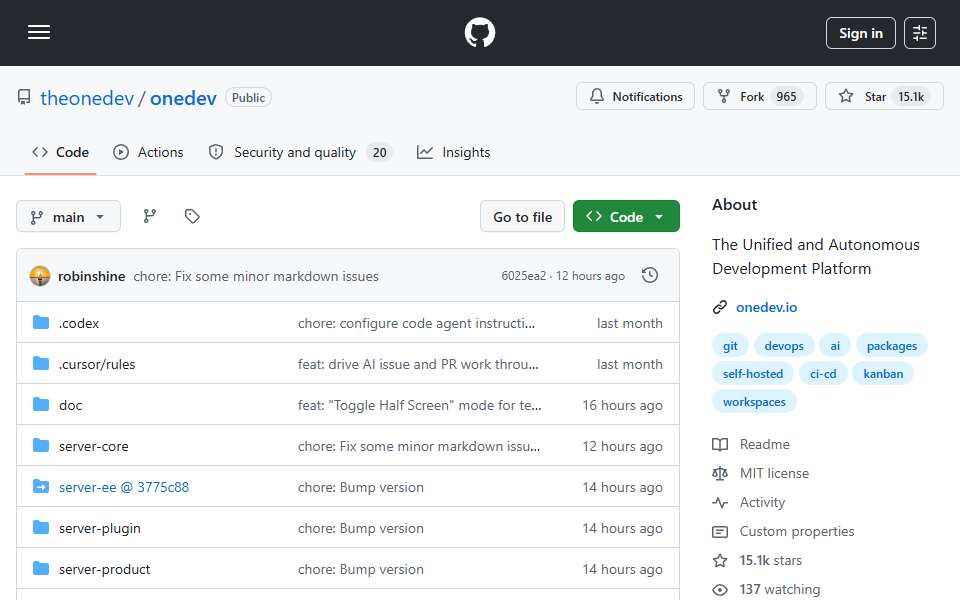This screenshot has width=960, height=600.
Task: Click the pulse icon beside Activity
Action: (x=720, y=503)
